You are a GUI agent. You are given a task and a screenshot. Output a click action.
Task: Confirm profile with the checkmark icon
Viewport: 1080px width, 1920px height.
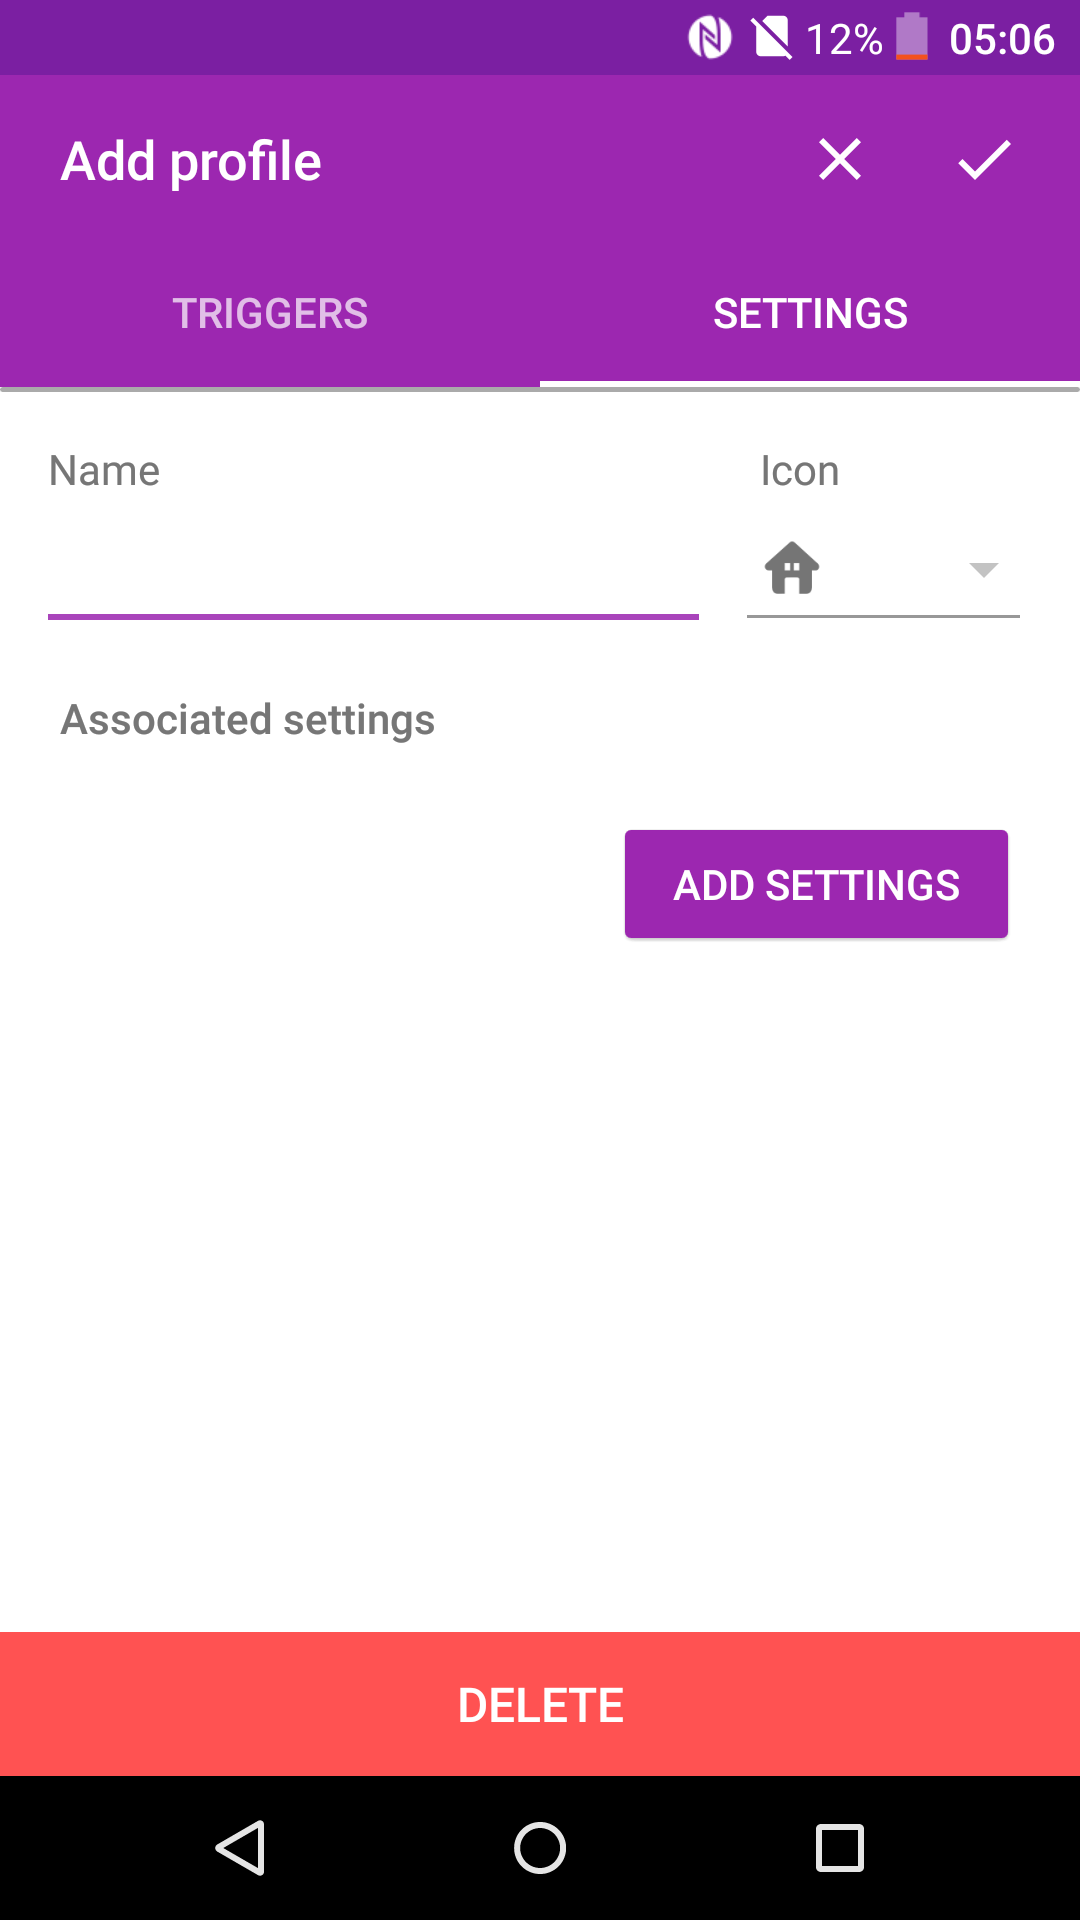[984, 160]
